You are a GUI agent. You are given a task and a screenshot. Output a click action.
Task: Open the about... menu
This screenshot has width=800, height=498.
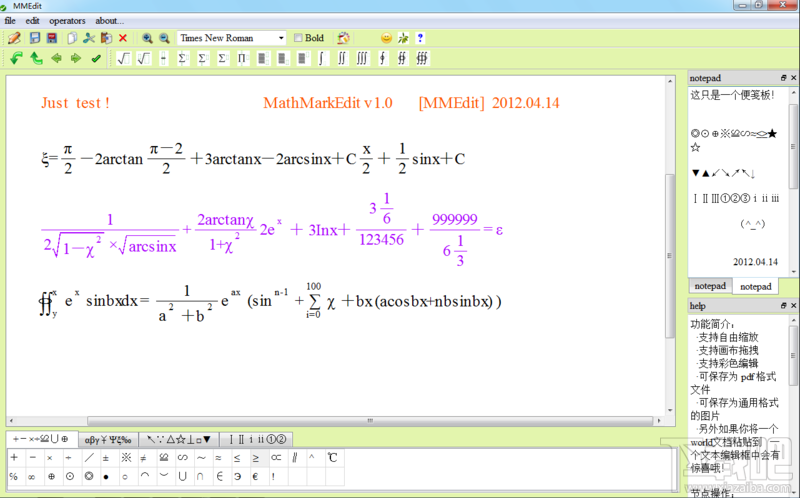(x=109, y=20)
